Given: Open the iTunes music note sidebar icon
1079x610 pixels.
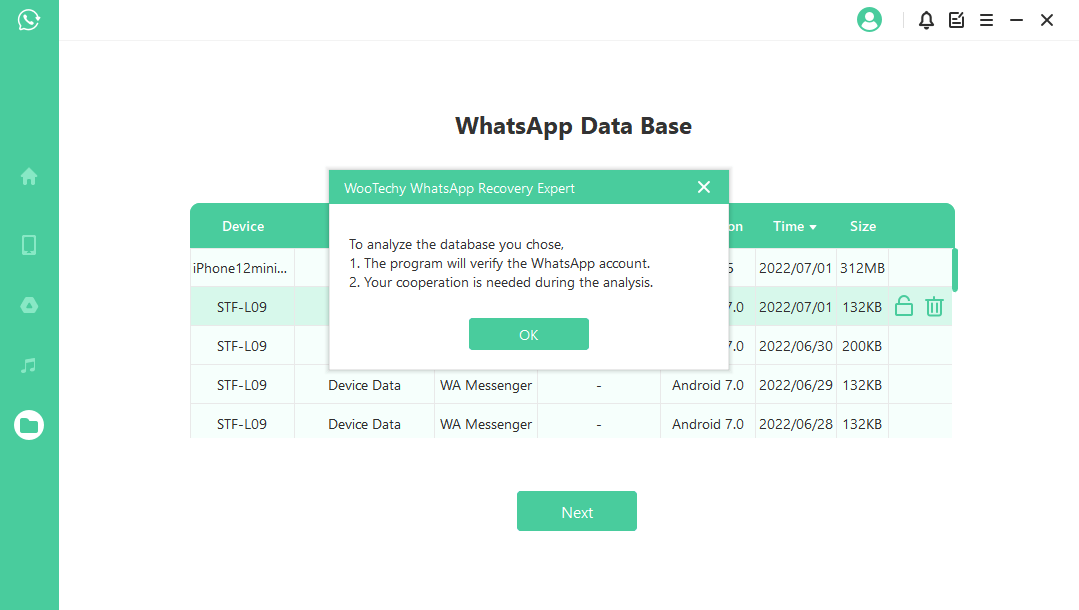Looking at the screenshot, I should (29, 366).
